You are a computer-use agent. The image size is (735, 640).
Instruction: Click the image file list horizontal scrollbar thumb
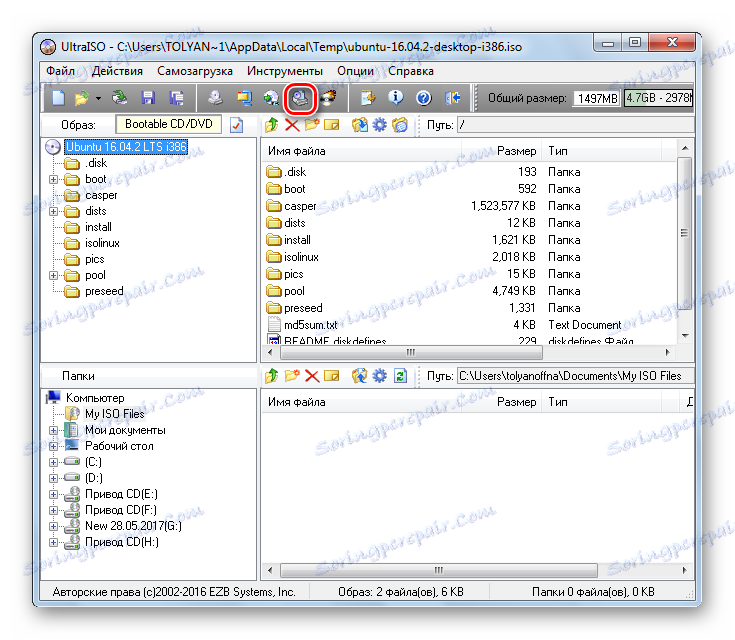(411, 352)
